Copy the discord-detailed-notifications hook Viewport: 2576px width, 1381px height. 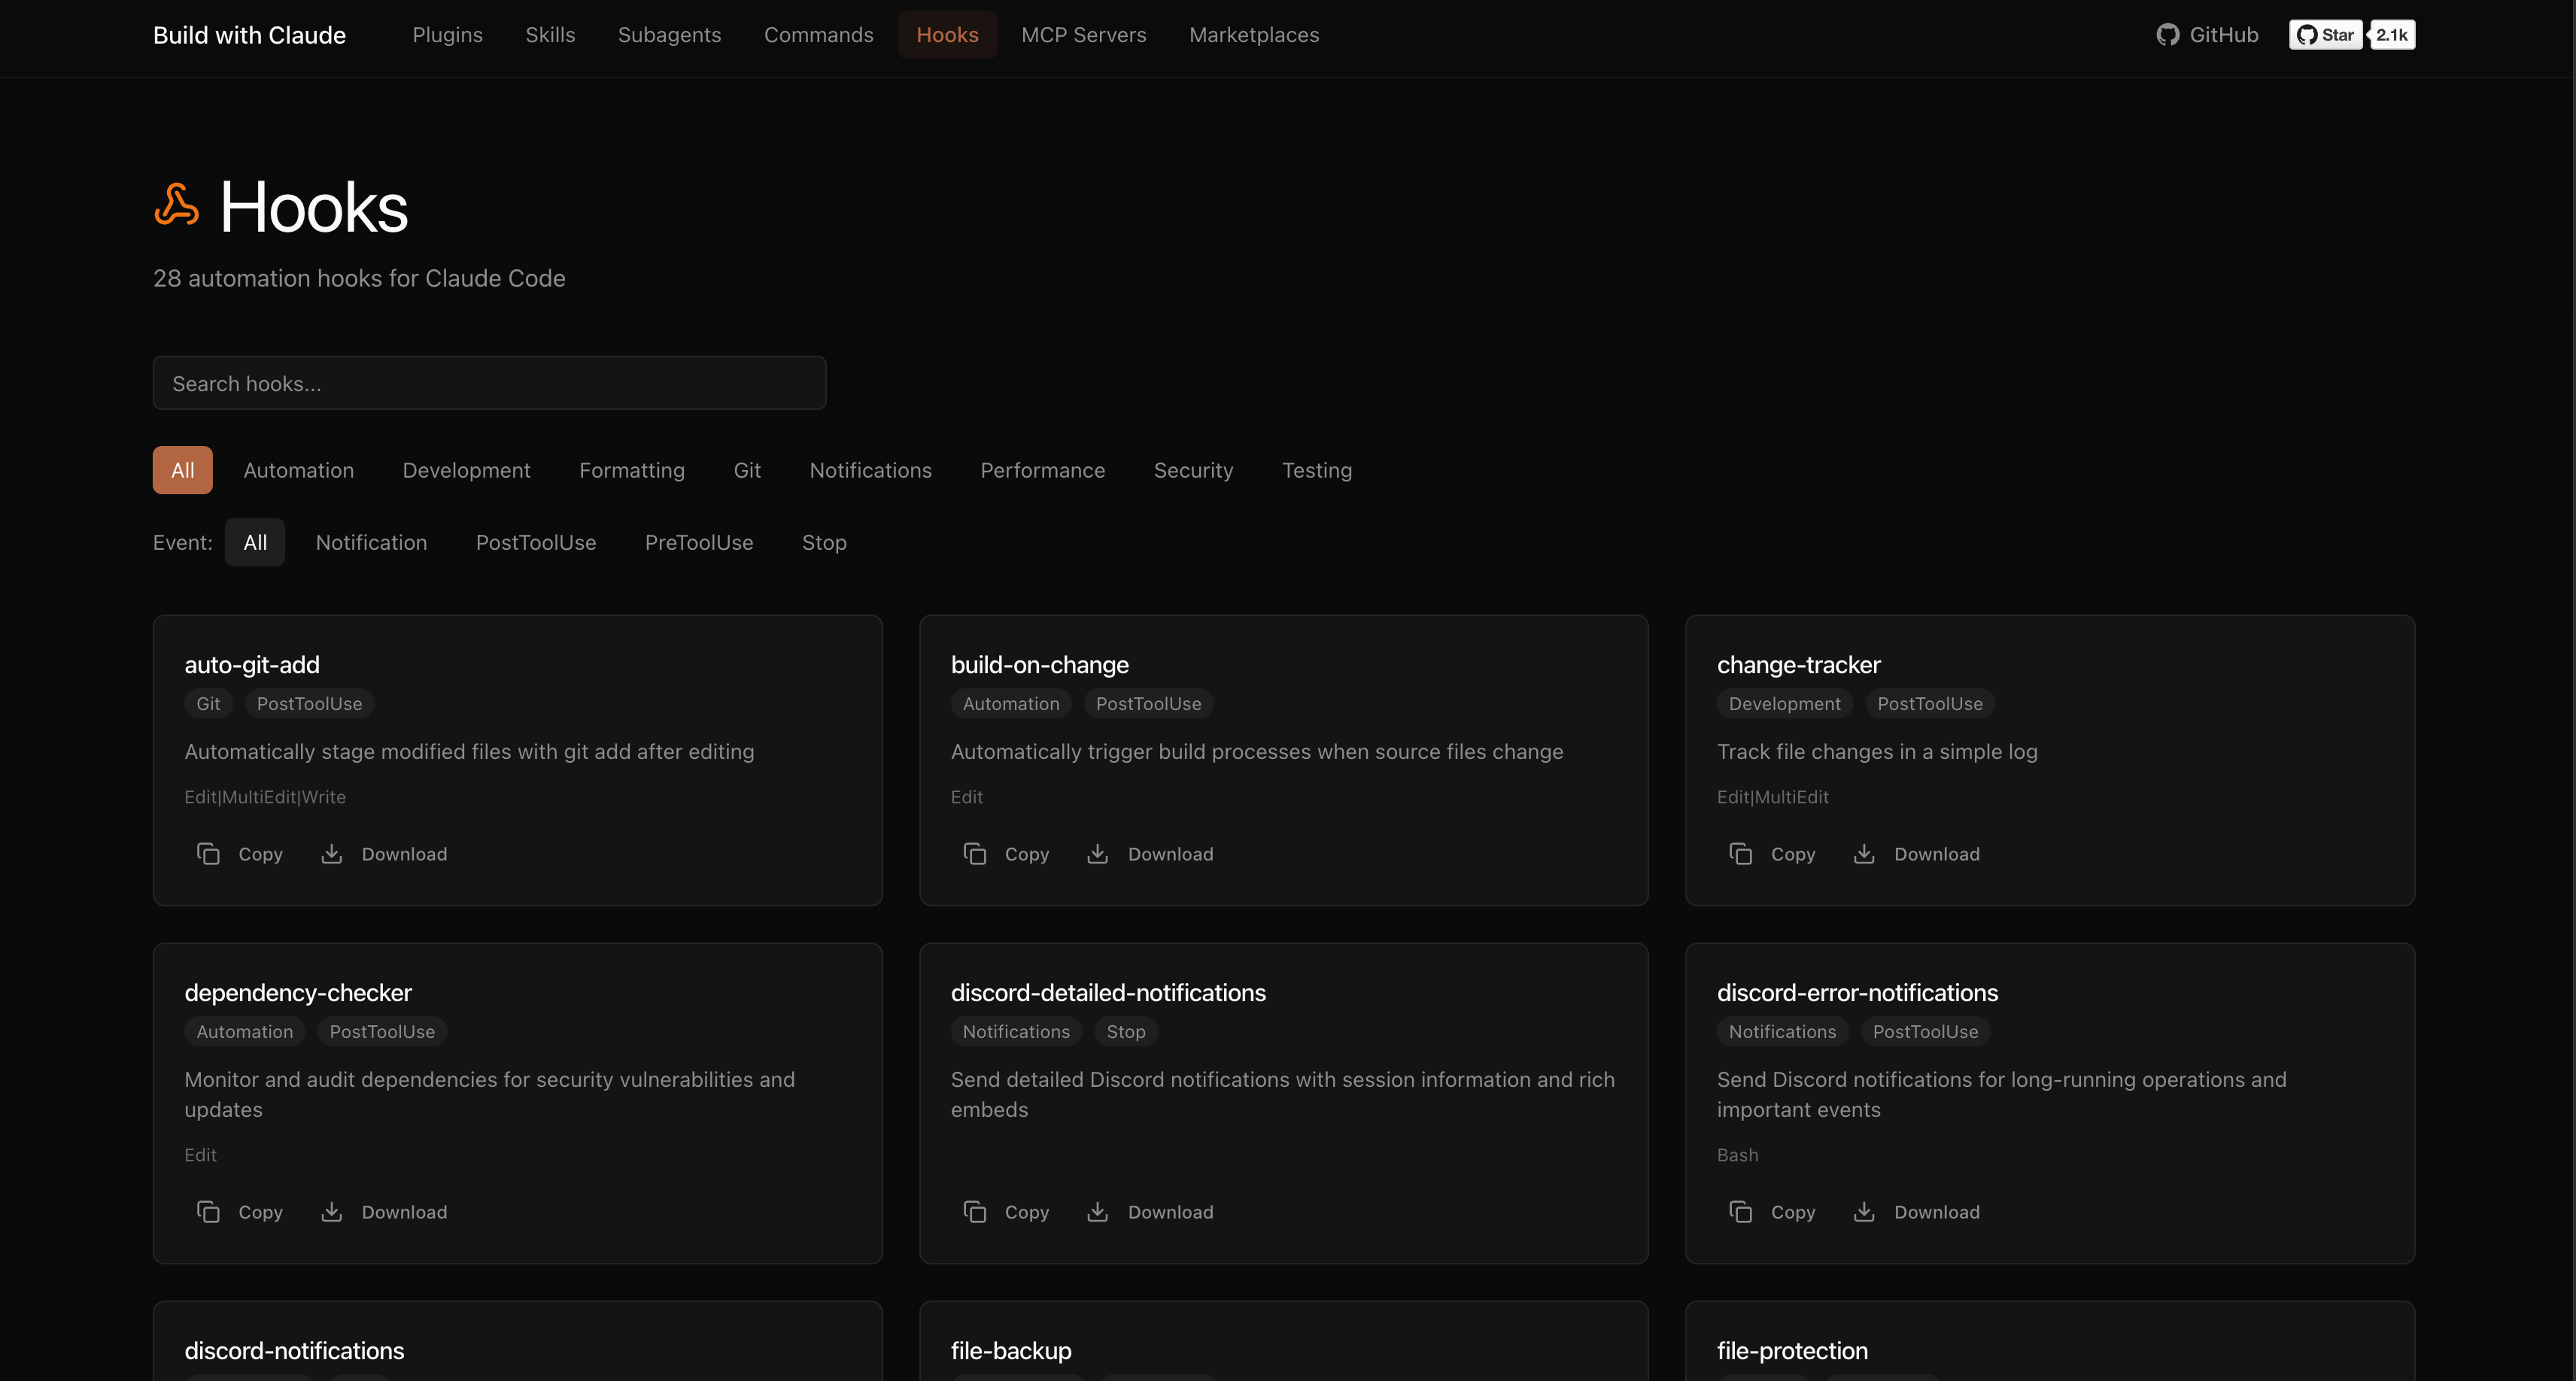(x=1006, y=1211)
